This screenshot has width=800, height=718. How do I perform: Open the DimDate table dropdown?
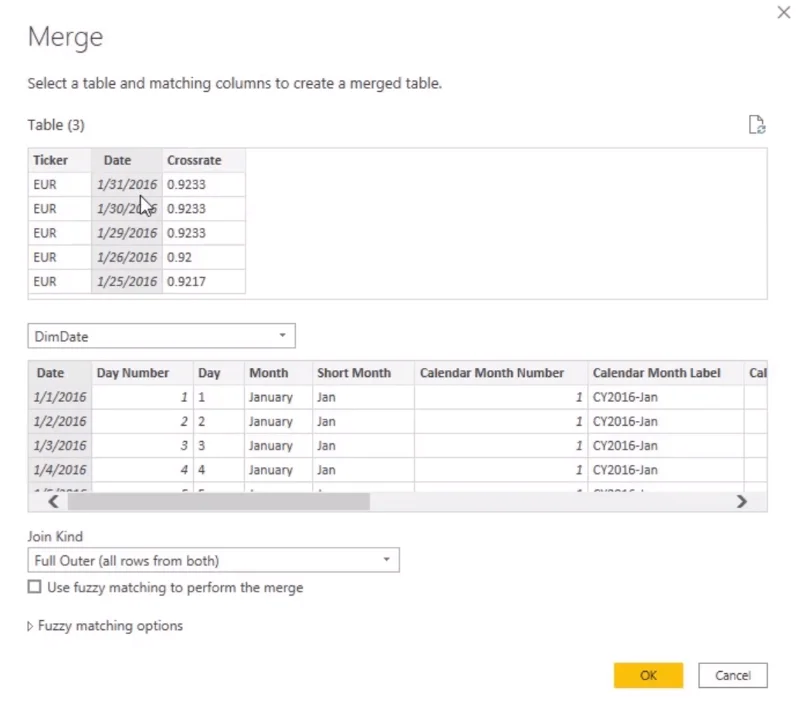161,336
